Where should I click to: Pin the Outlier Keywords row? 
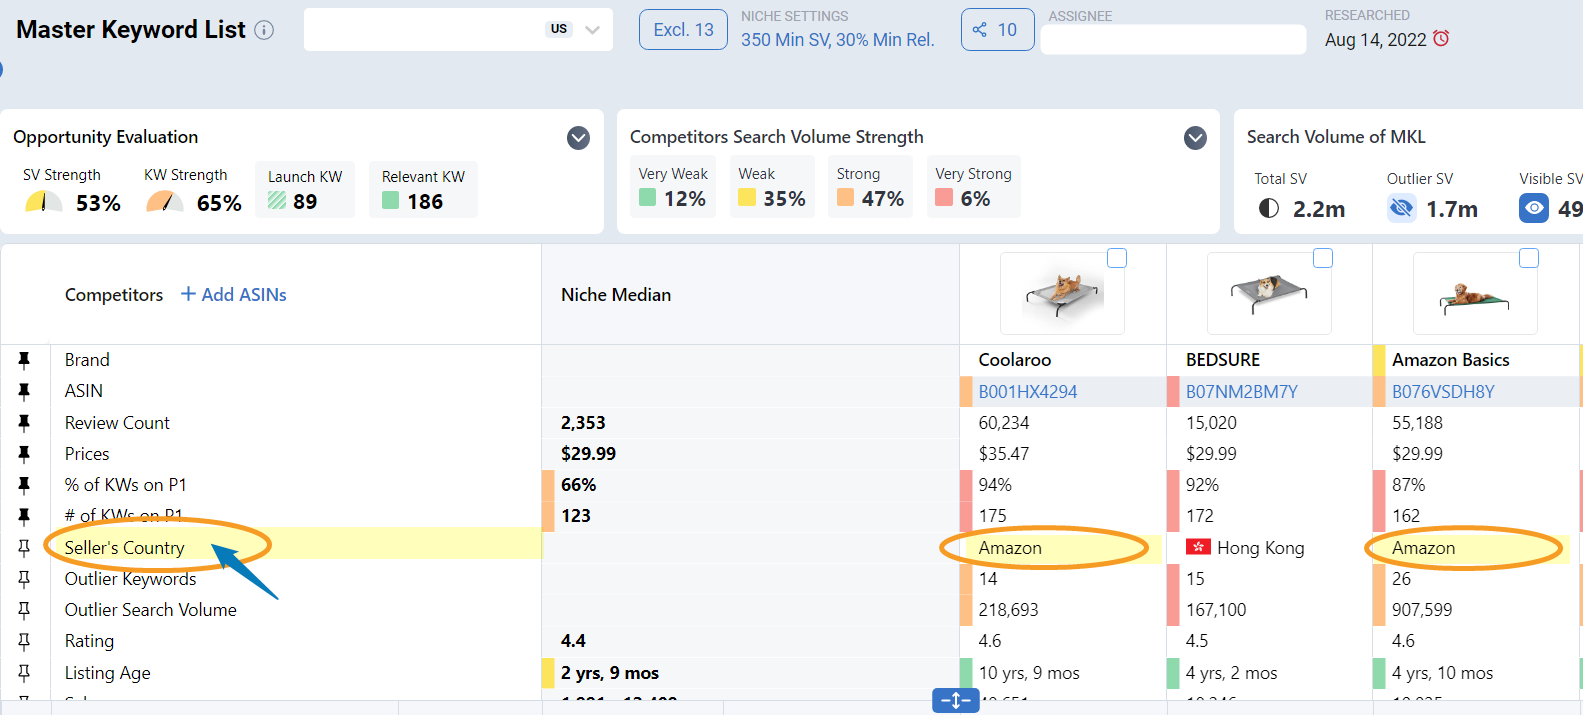pyautogui.click(x=24, y=579)
